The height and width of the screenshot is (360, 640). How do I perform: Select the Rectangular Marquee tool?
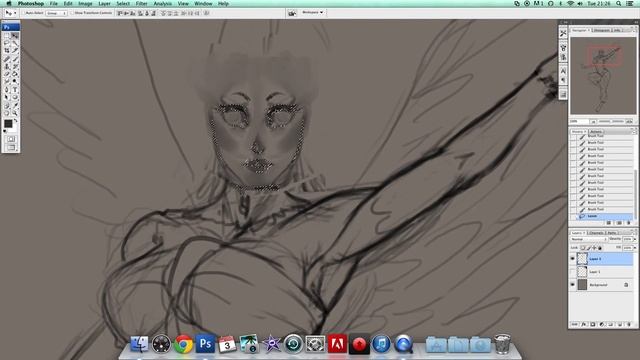coord(7,36)
